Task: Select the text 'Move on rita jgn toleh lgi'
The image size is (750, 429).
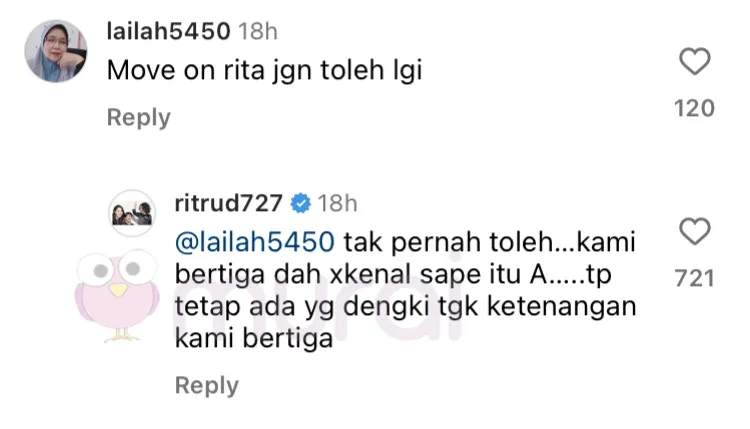Action: pos(265,71)
